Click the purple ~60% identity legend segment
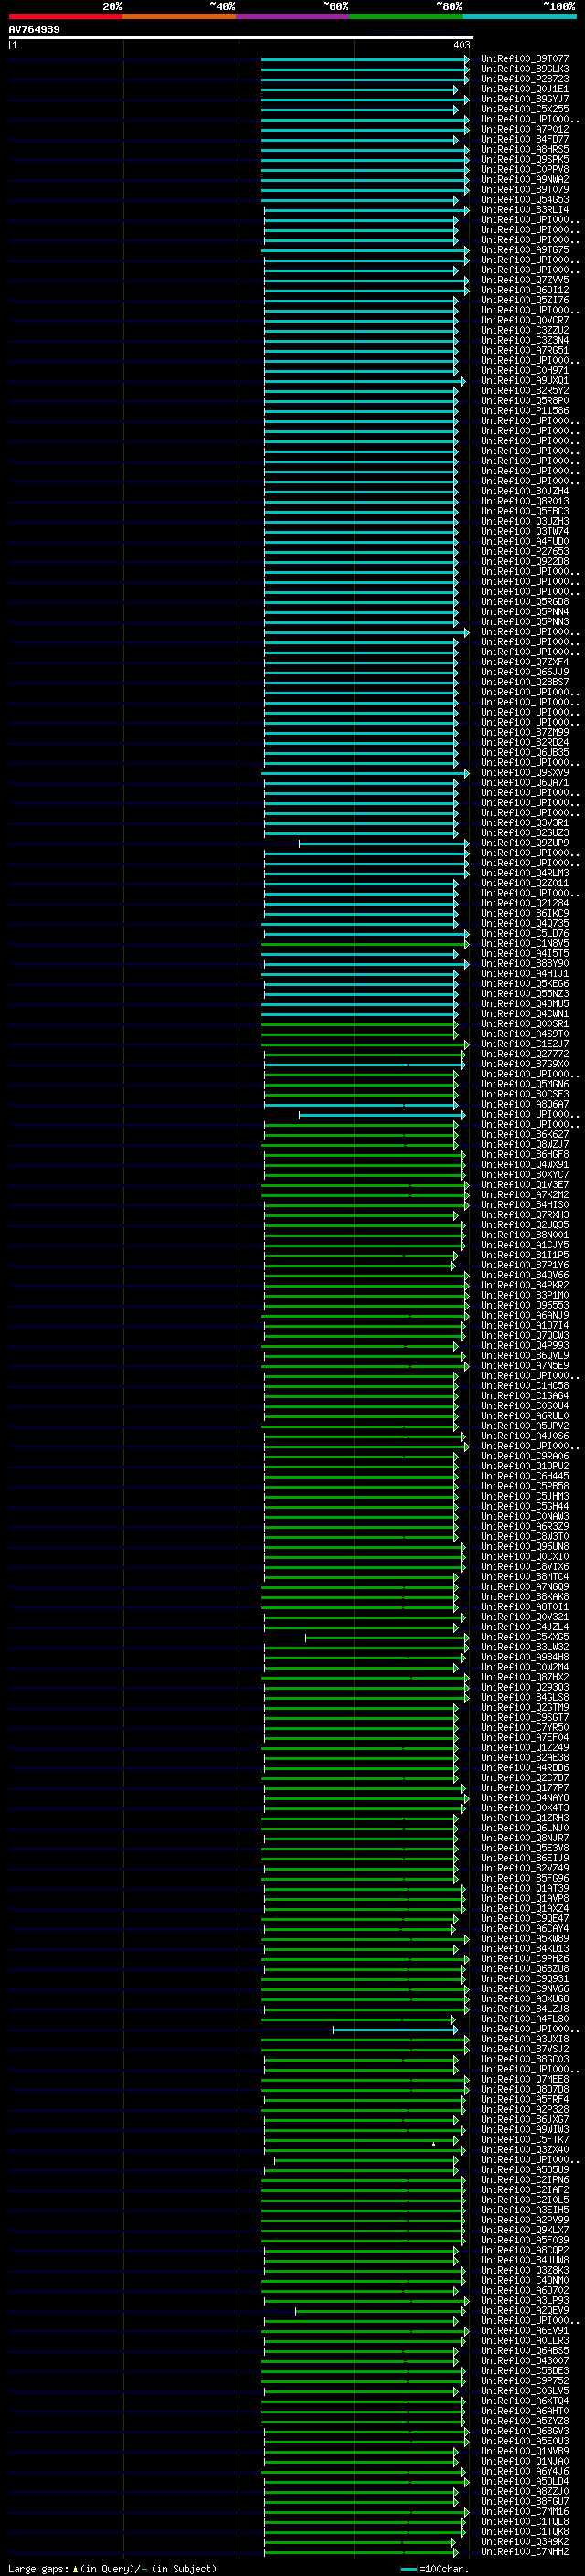585x2576 pixels. (293, 16)
